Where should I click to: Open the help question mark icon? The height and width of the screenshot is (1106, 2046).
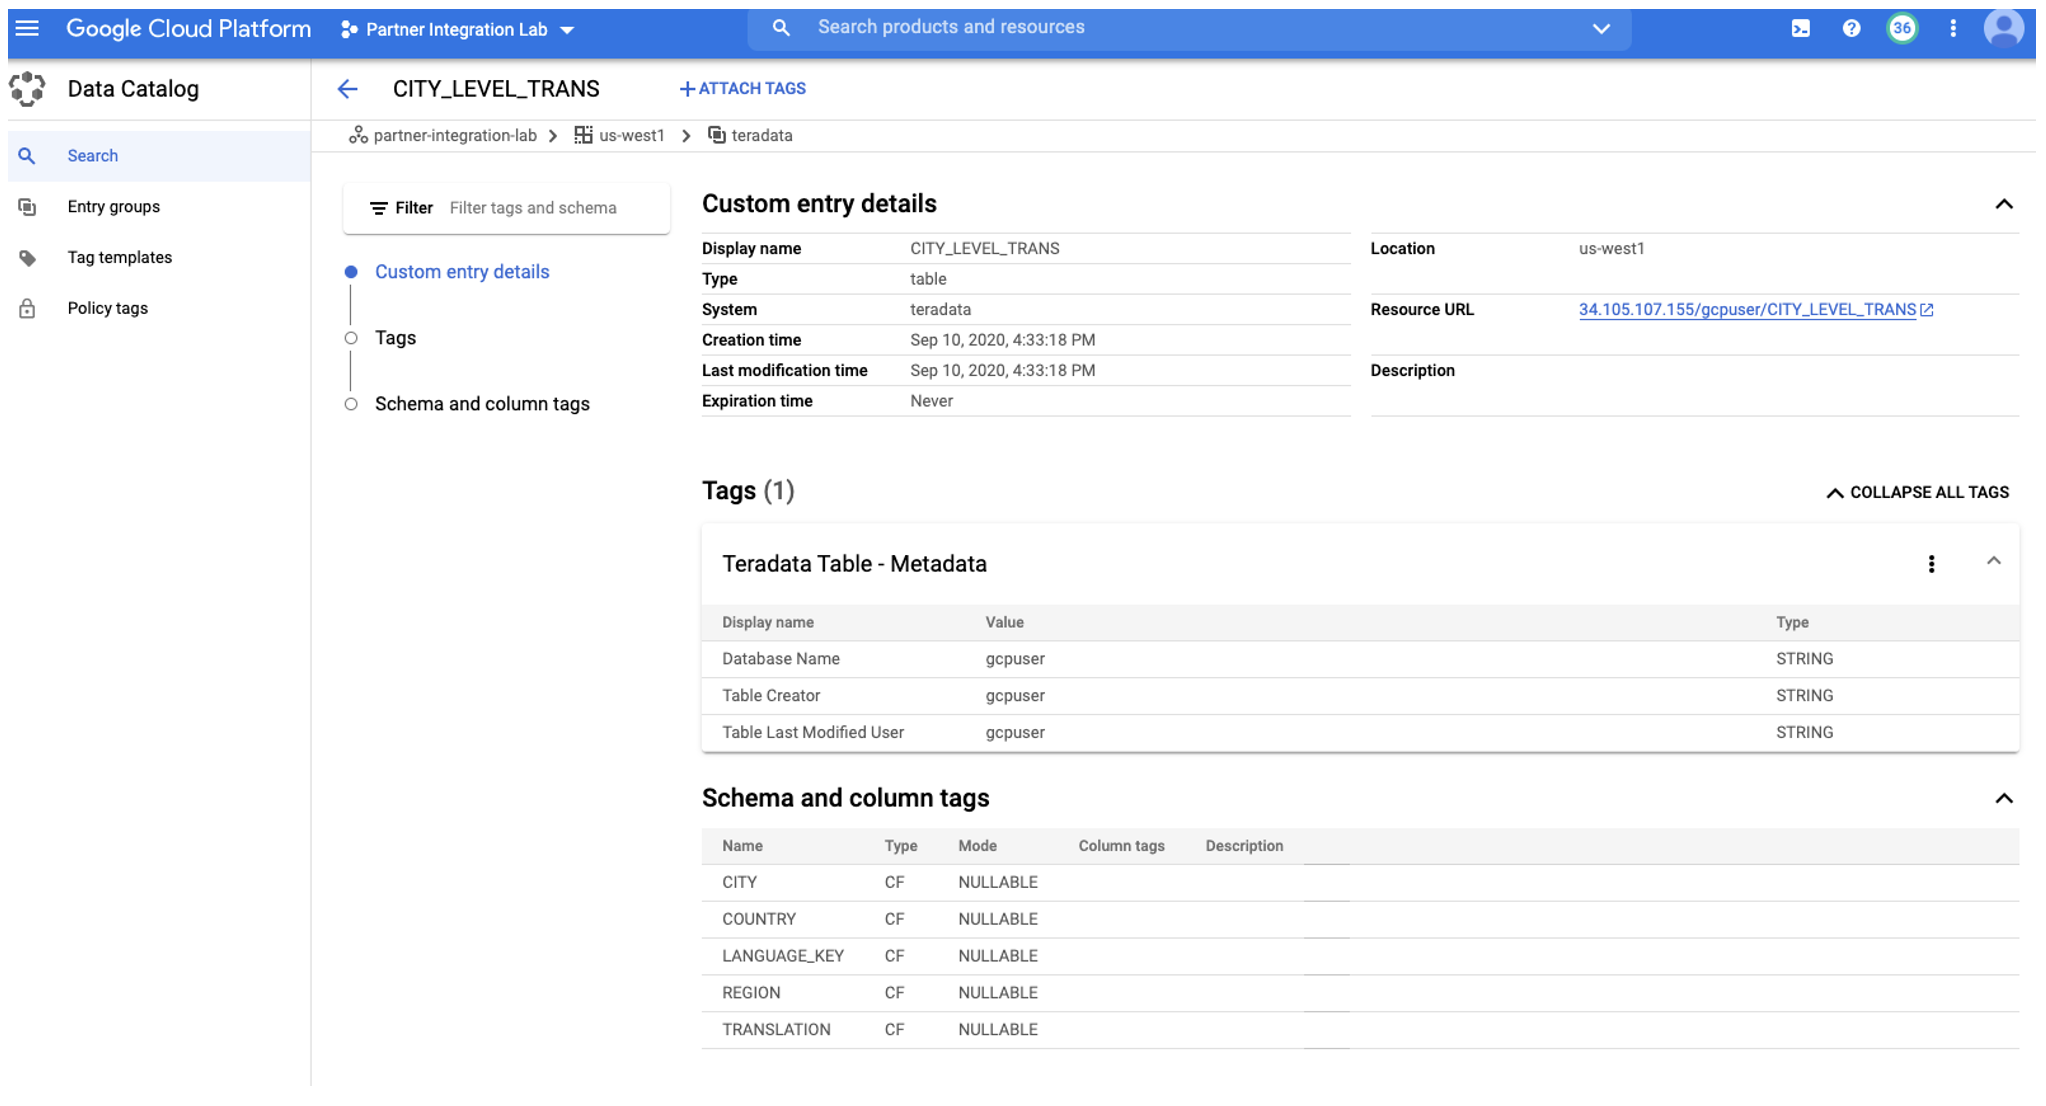1851,28
